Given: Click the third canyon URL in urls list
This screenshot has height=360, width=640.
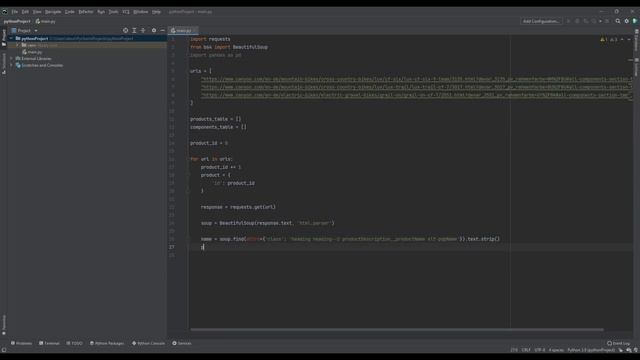Looking at the screenshot, I should (416, 95).
